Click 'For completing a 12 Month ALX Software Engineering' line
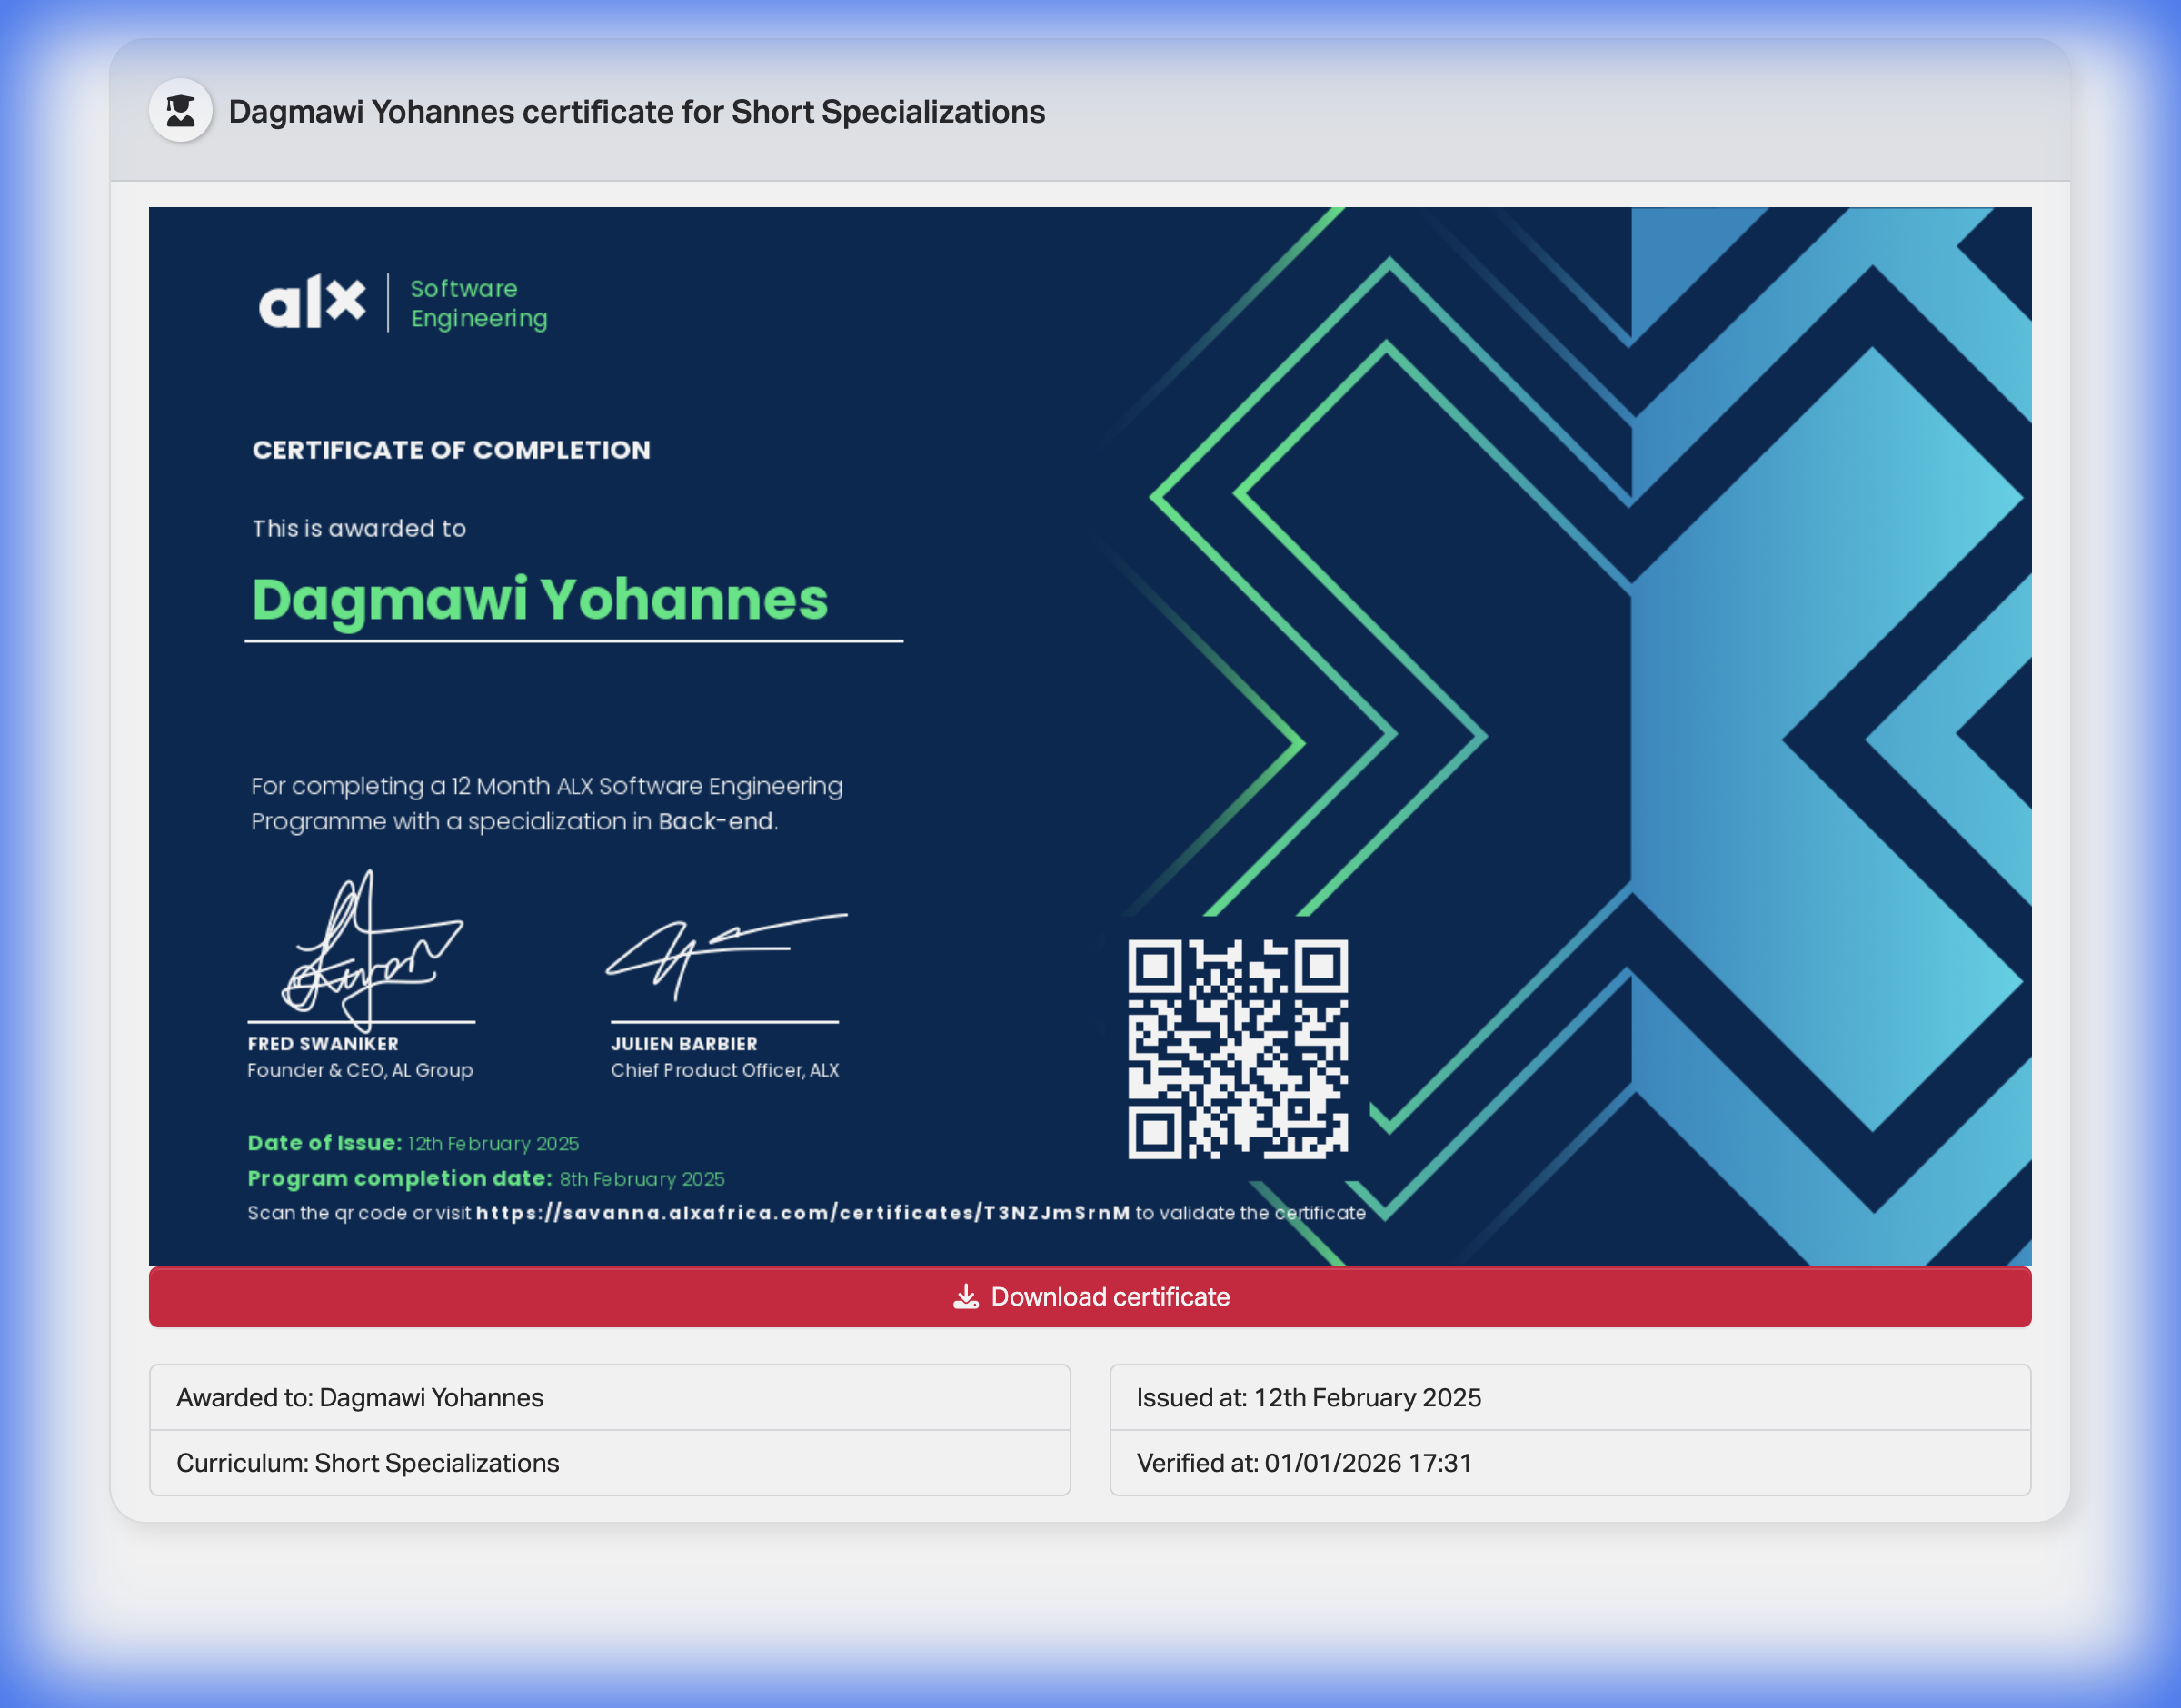 (547, 786)
